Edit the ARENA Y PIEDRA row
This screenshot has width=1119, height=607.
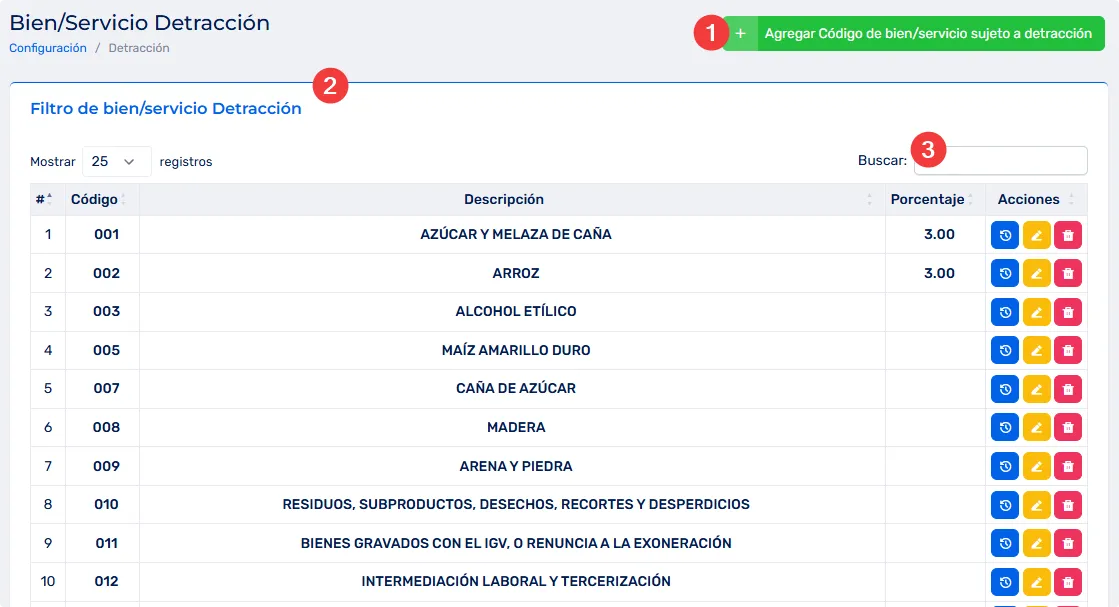[x=1036, y=466]
